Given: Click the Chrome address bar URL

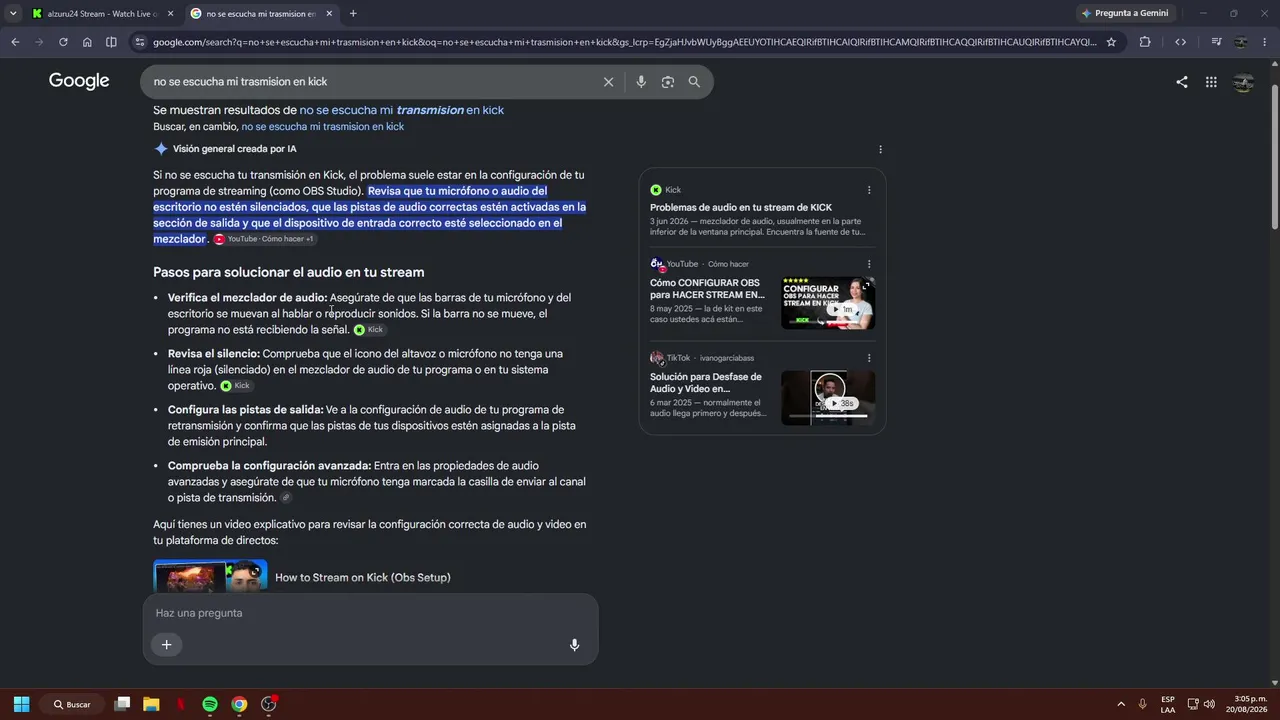Looking at the screenshot, I should click(x=624, y=42).
